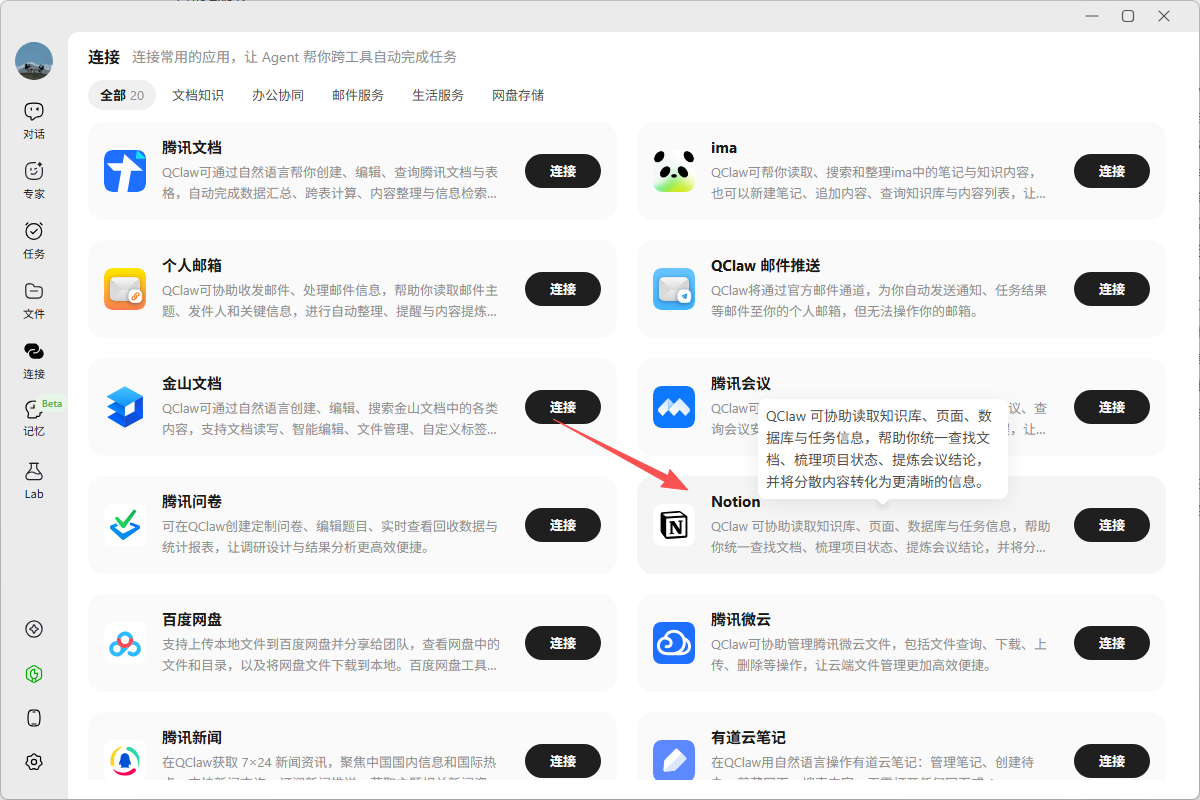The image size is (1200, 800).
Task: Click the 有道云笔记 card title
Action: pyautogui.click(x=749, y=737)
